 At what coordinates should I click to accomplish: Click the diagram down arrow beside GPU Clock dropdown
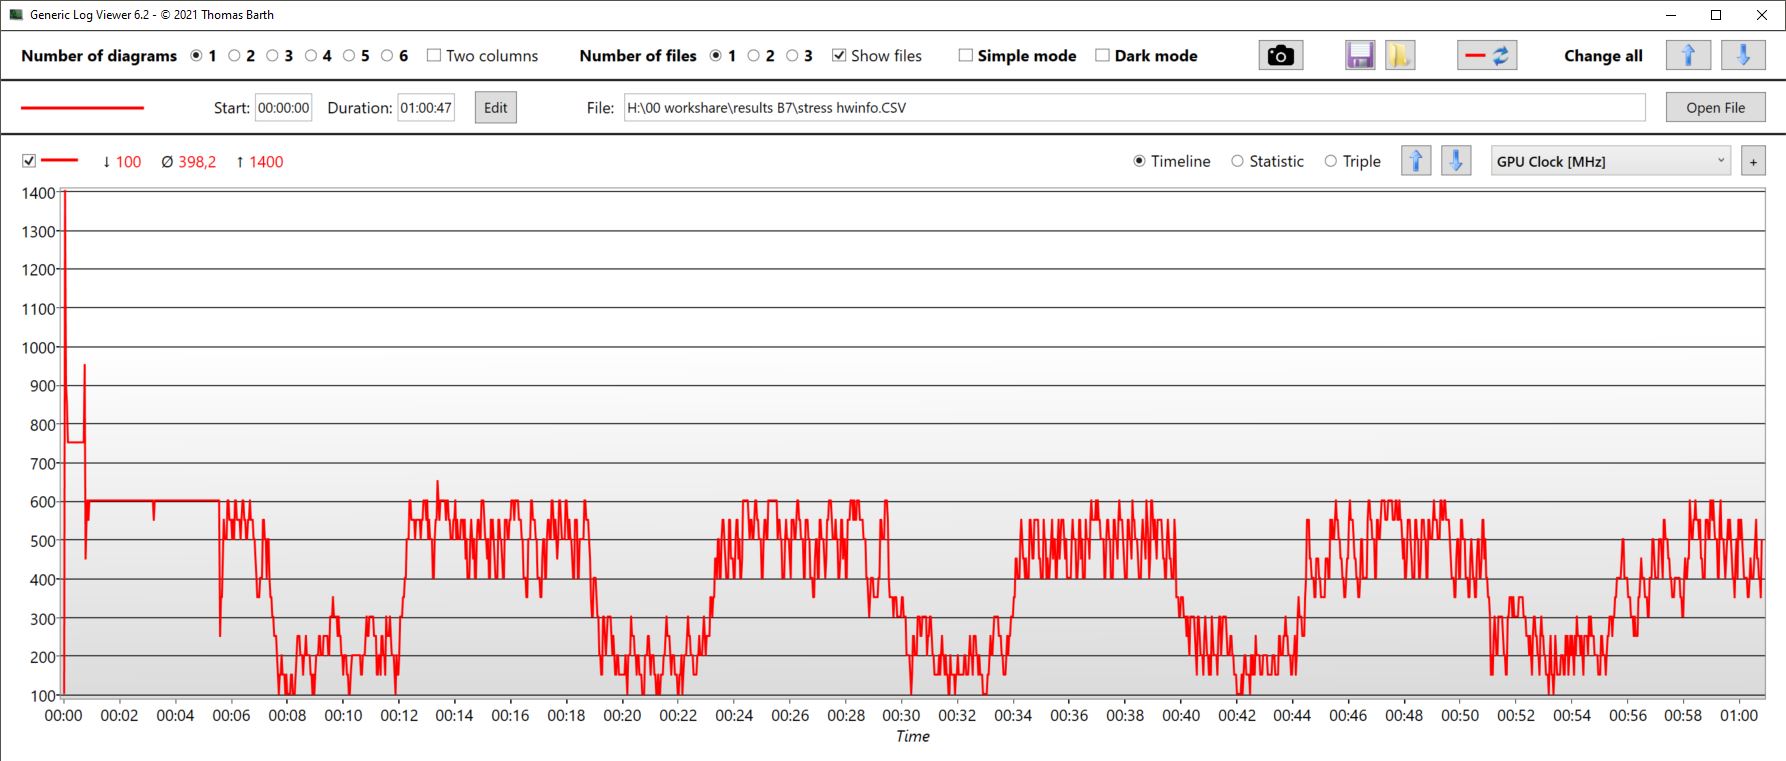(x=1456, y=161)
